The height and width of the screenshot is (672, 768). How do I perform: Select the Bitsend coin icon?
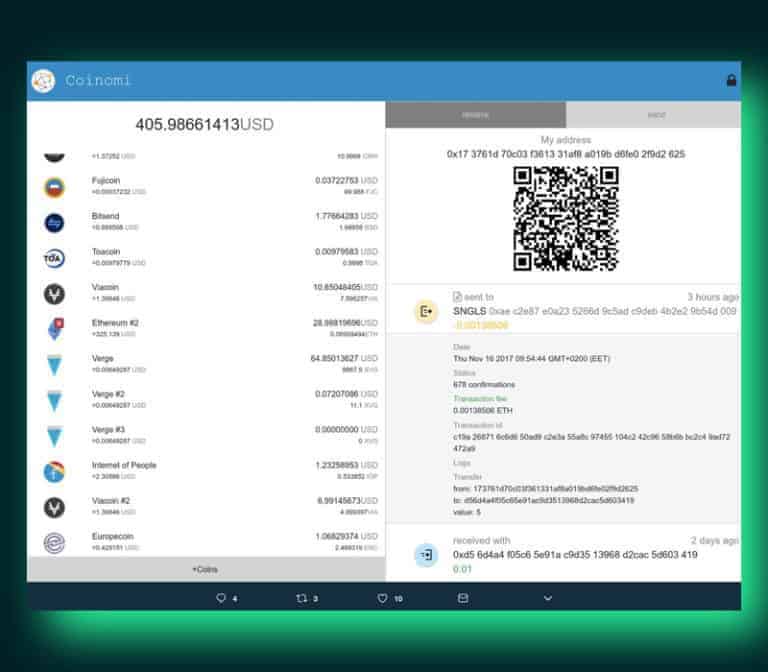tap(54, 223)
